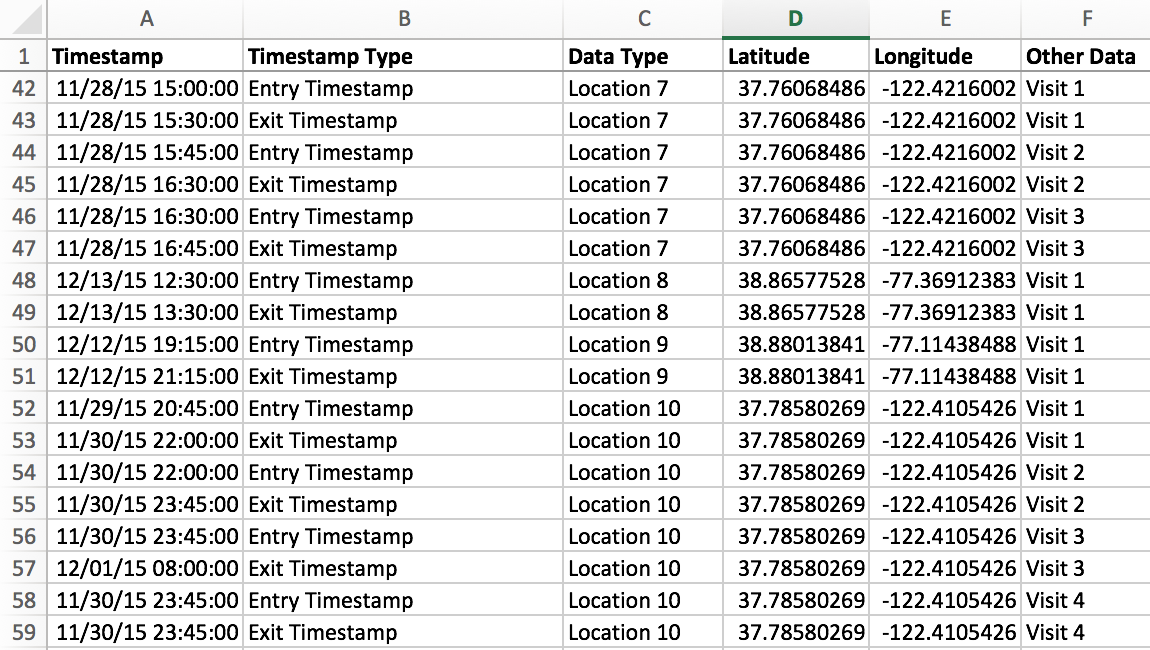Click the Timestamp Type header cell
This screenshot has width=1150, height=650.
[403, 56]
